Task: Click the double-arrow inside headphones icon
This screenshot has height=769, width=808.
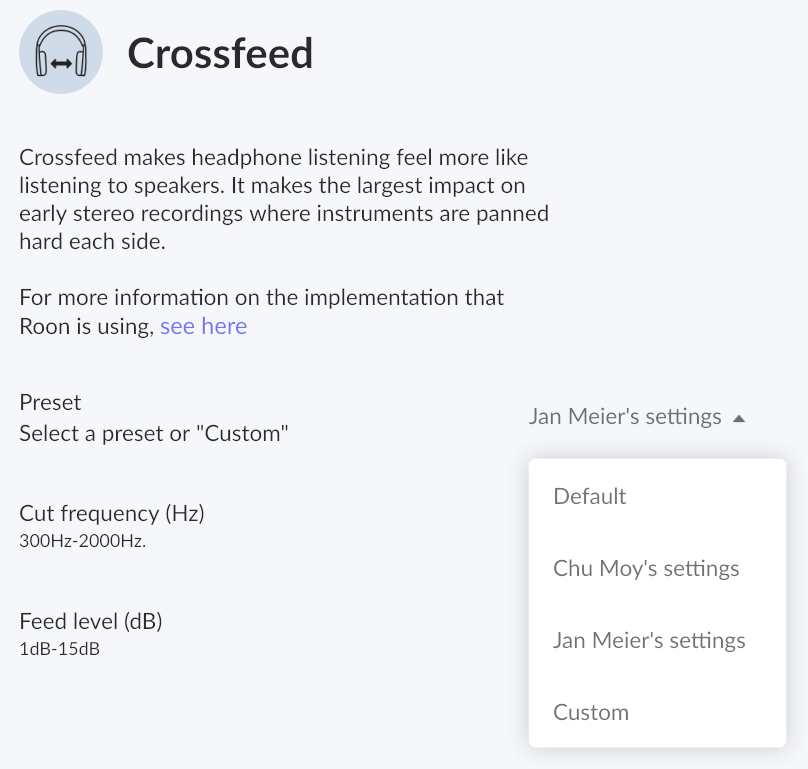Action: pyautogui.click(x=62, y=64)
